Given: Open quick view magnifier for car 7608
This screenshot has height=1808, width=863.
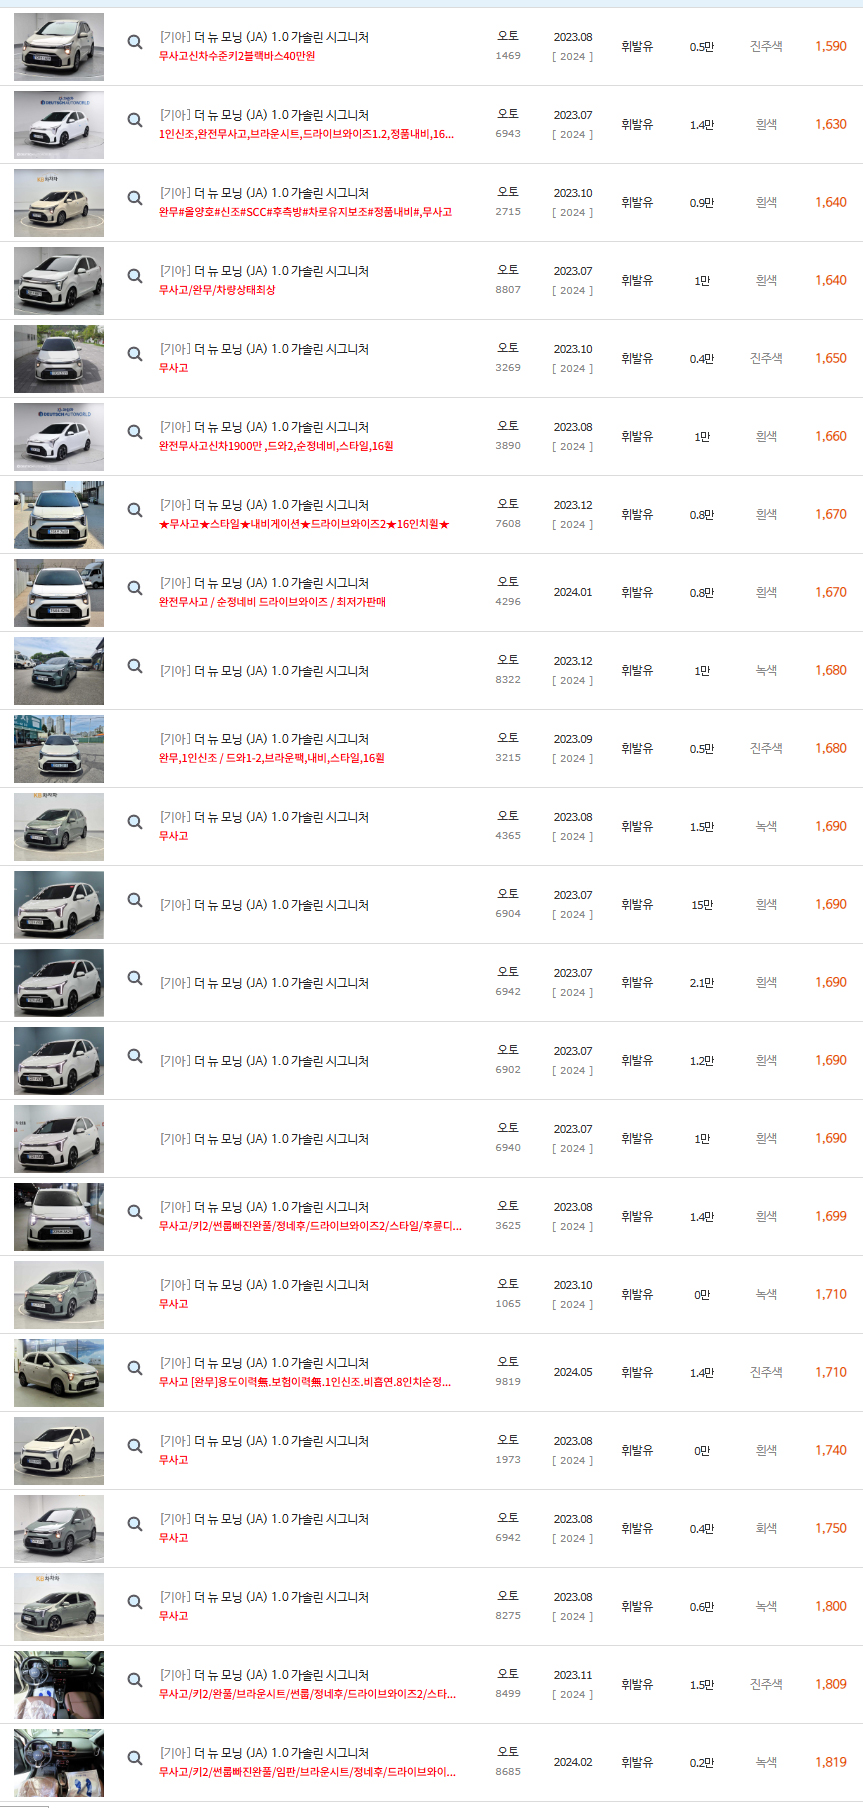Looking at the screenshot, I should pos(135,510).
